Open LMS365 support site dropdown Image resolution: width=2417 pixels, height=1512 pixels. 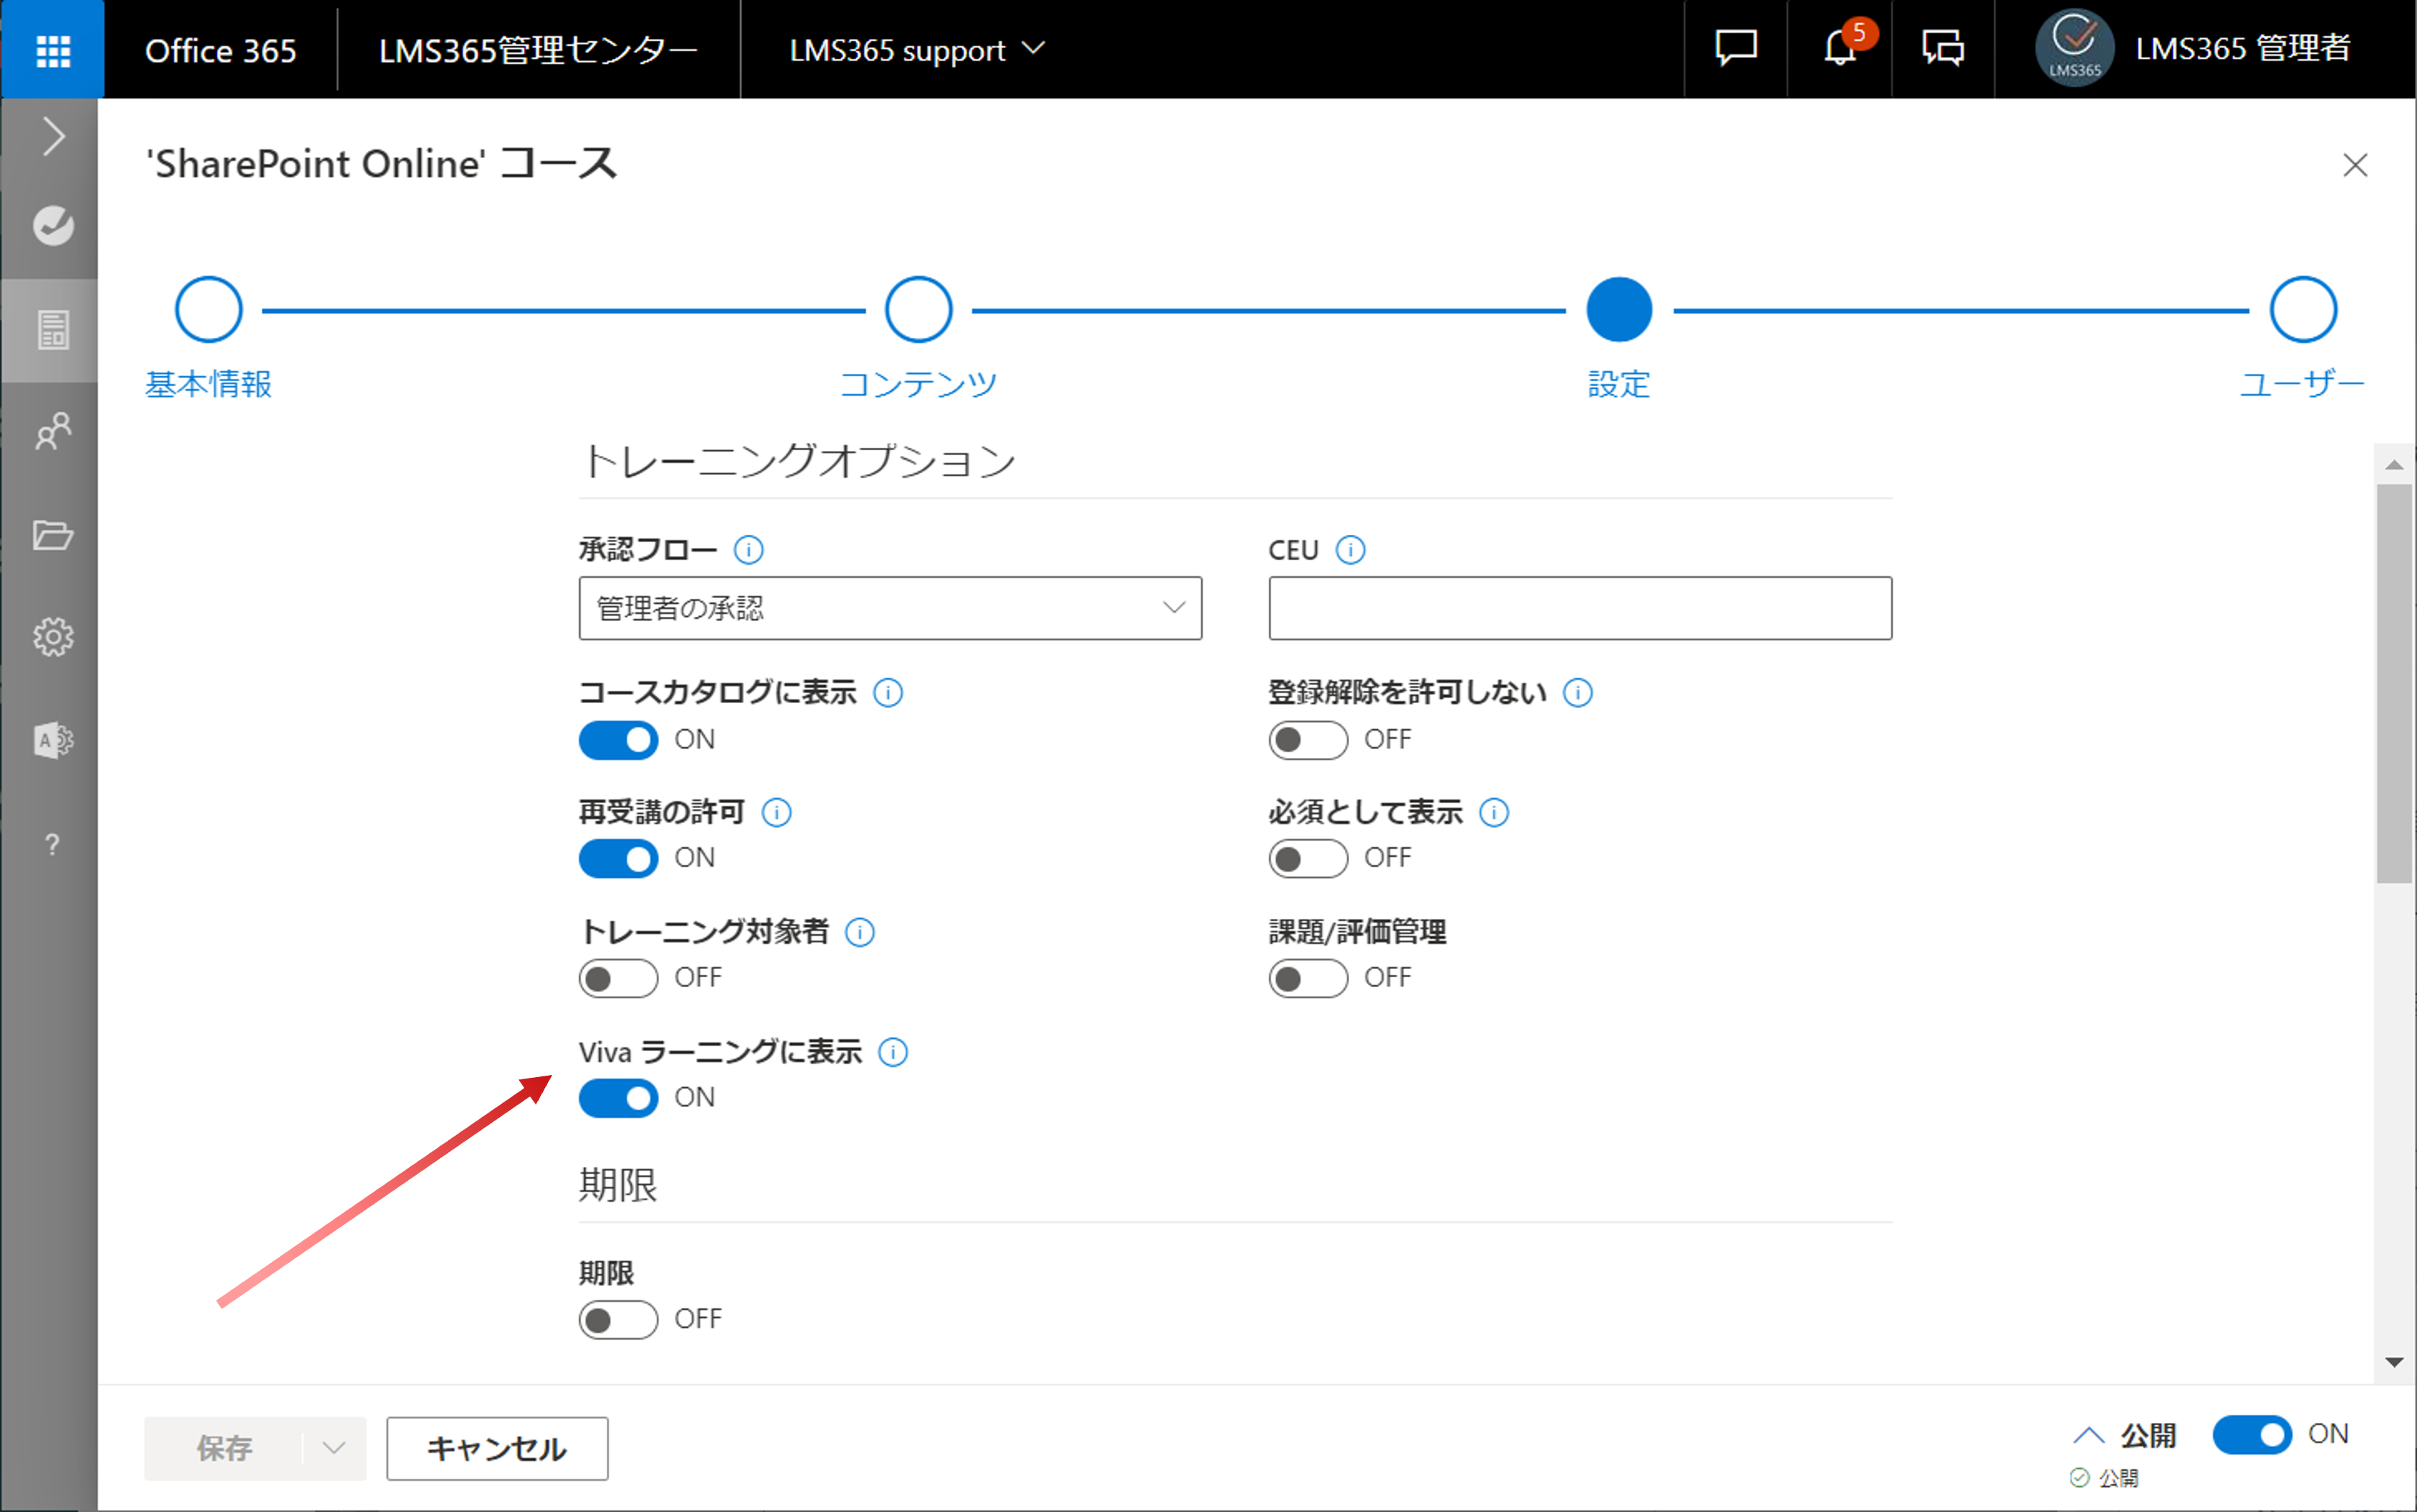point(917,49)
